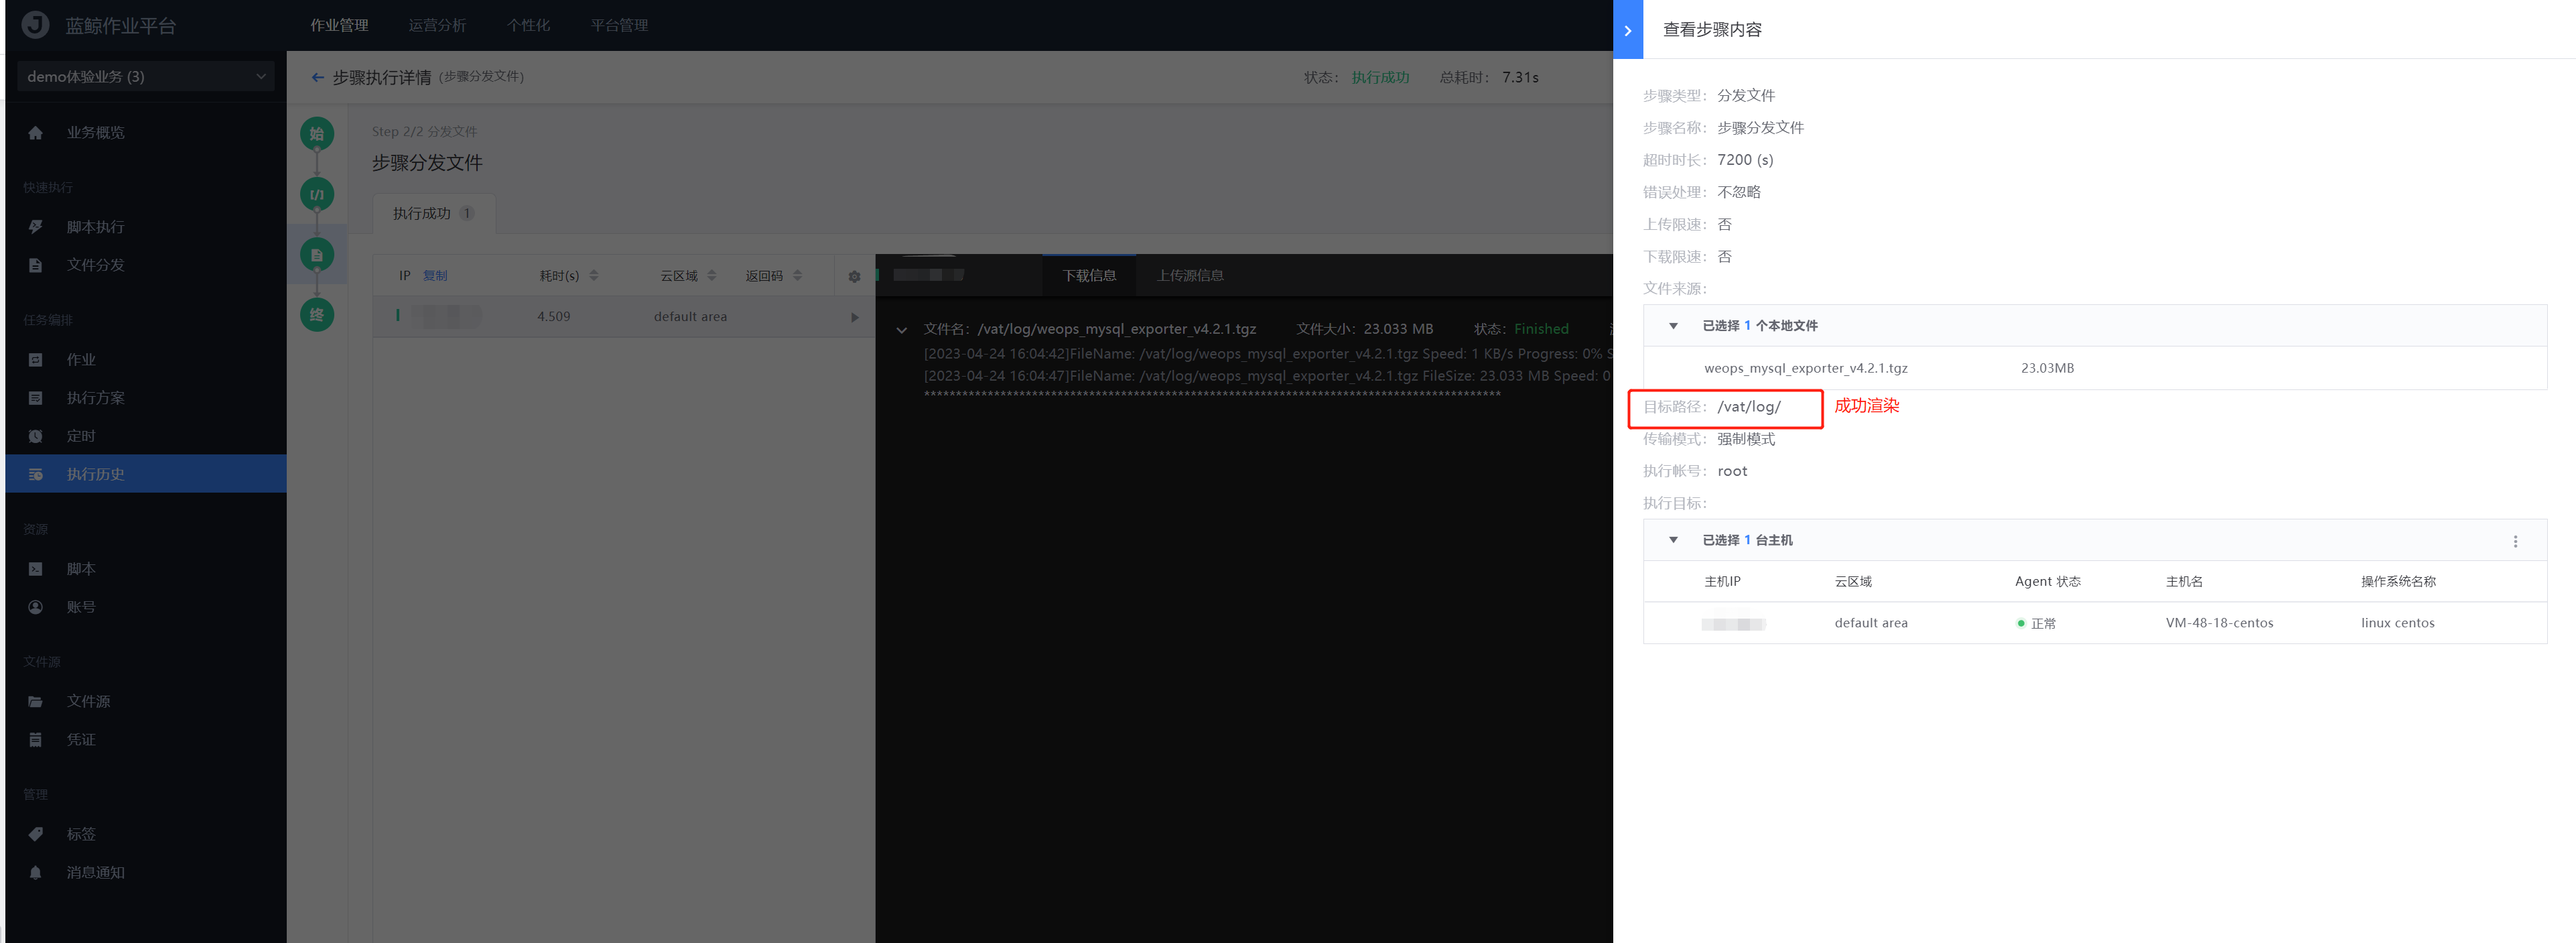Sort by 返回码 column
The height and width of the screenshot is (943, 2576).
pyautogui.click(x=798, y=276)
